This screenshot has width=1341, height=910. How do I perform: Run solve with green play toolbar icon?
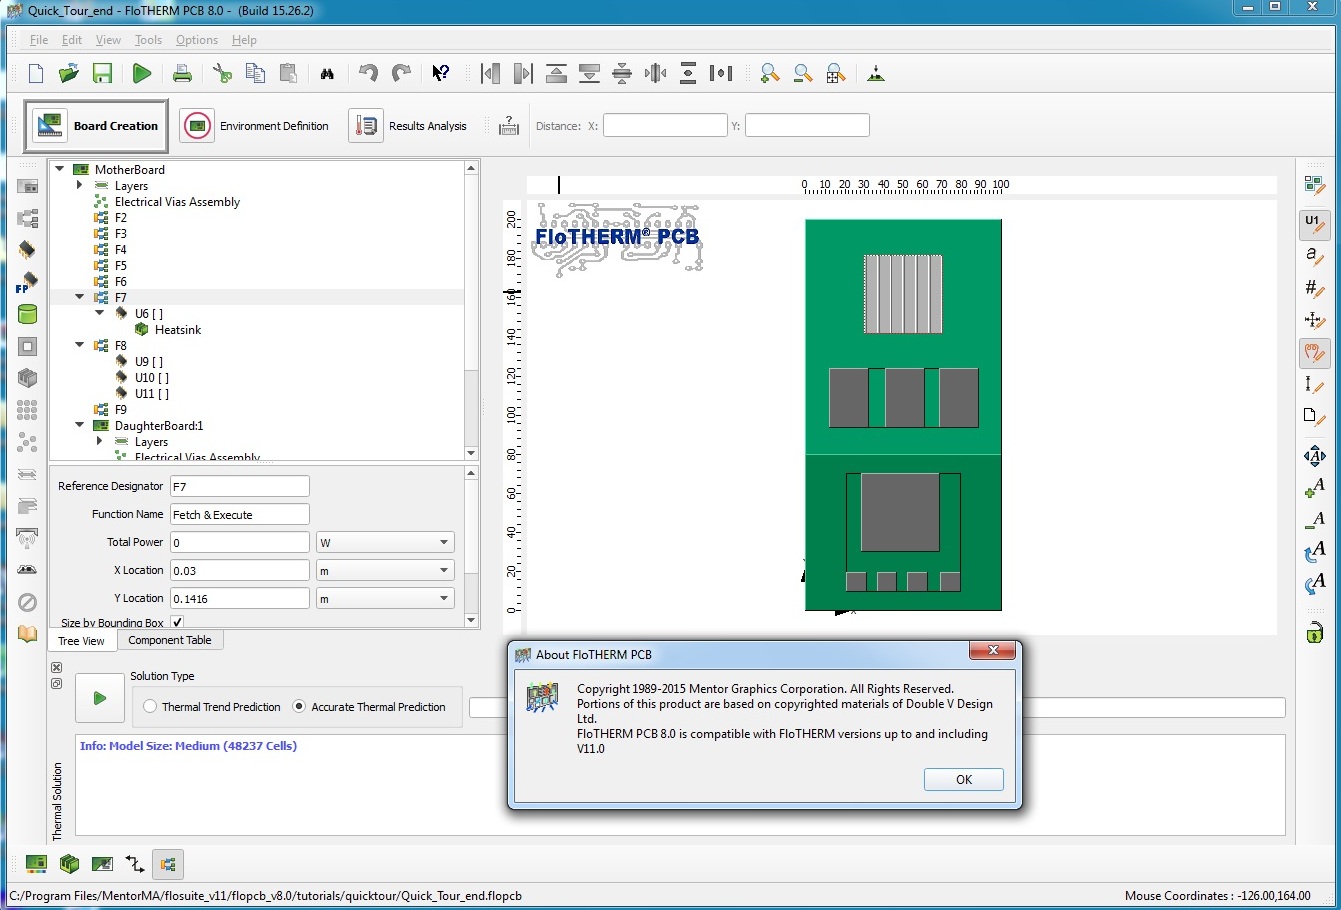(x=142, y=73)
